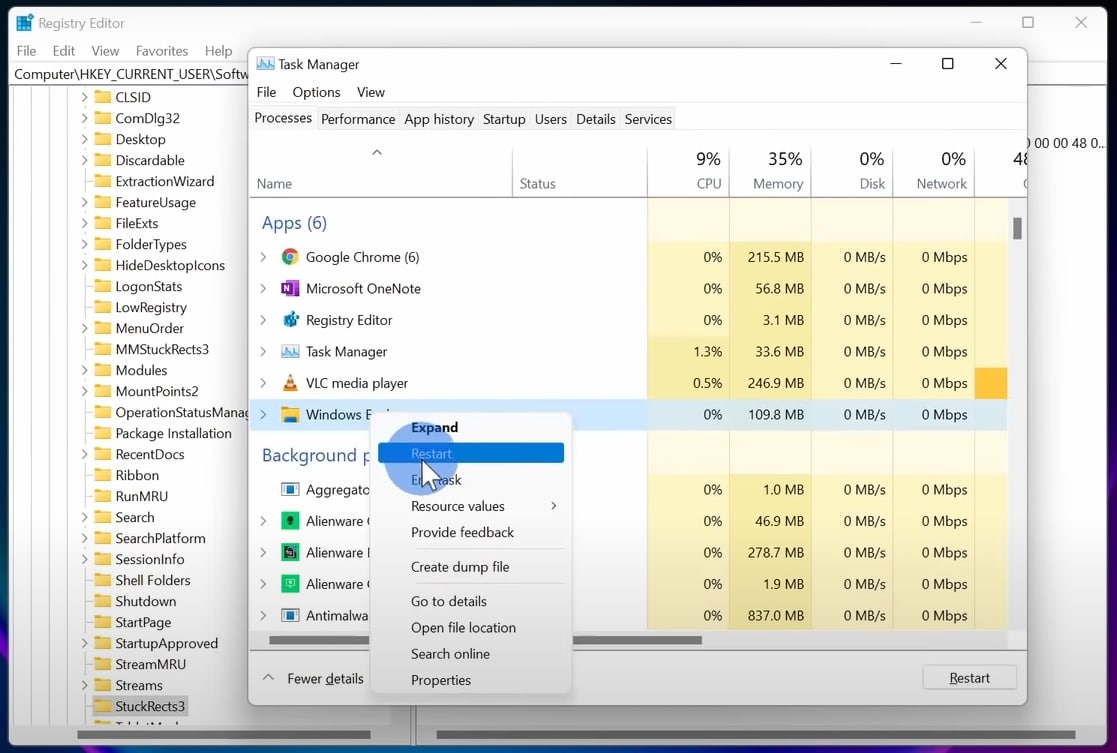Open the Services tab
Screen dimensions: 1117x753
648,119
